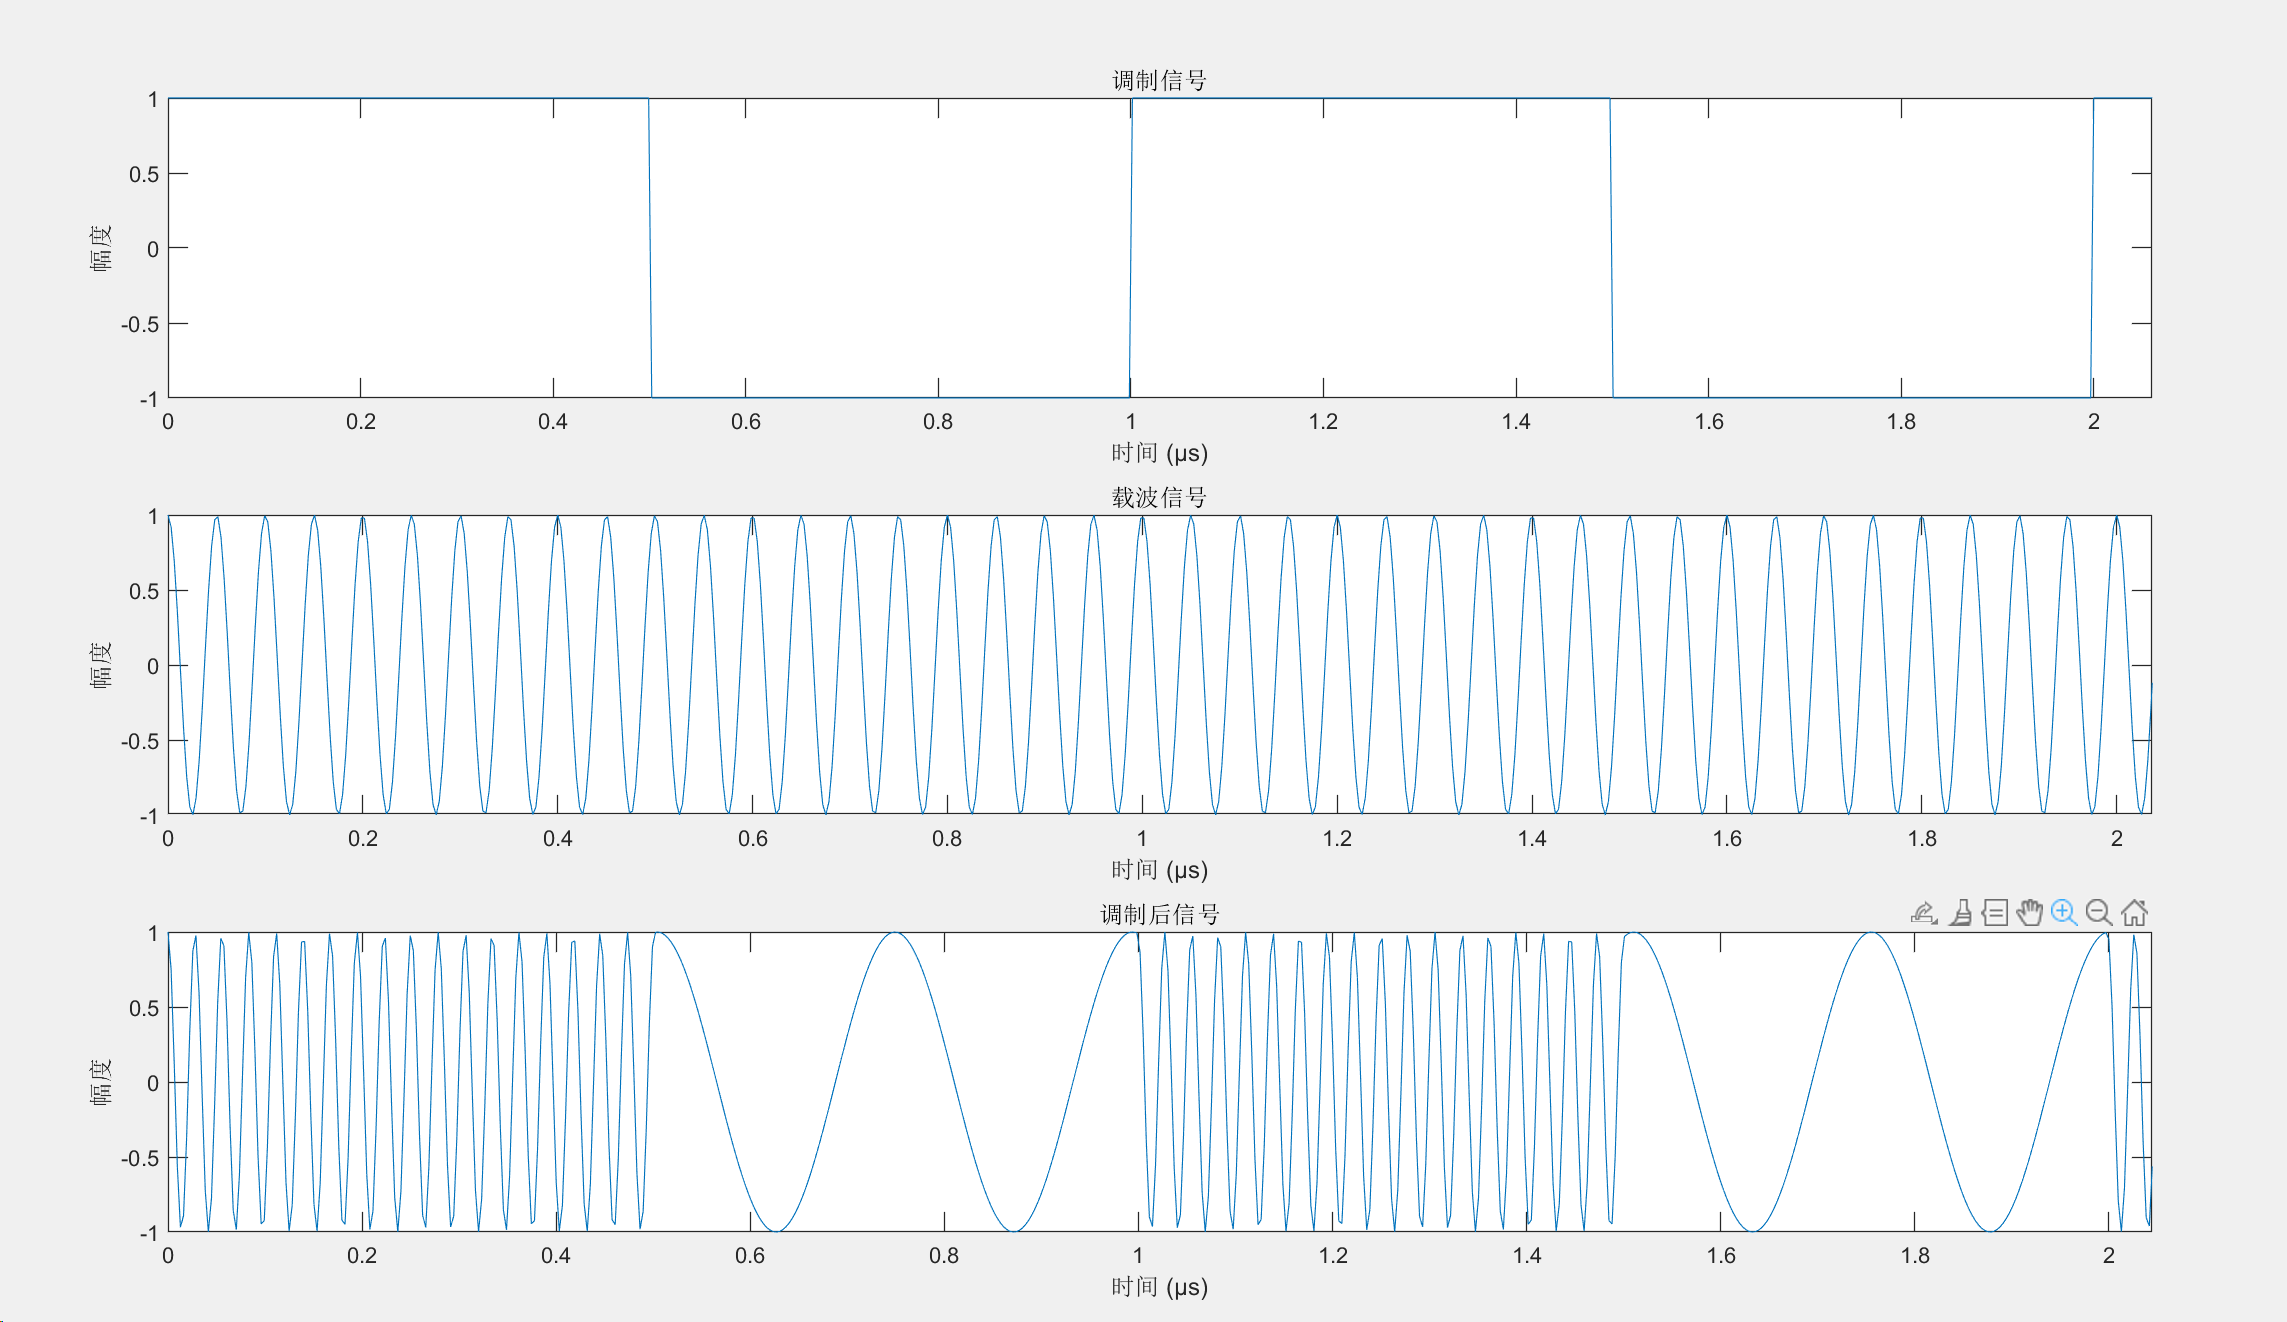Select the 调制后信号 plot title
The height and width of the screenshot is (1322, 2287).
(x=1159, y=914)
